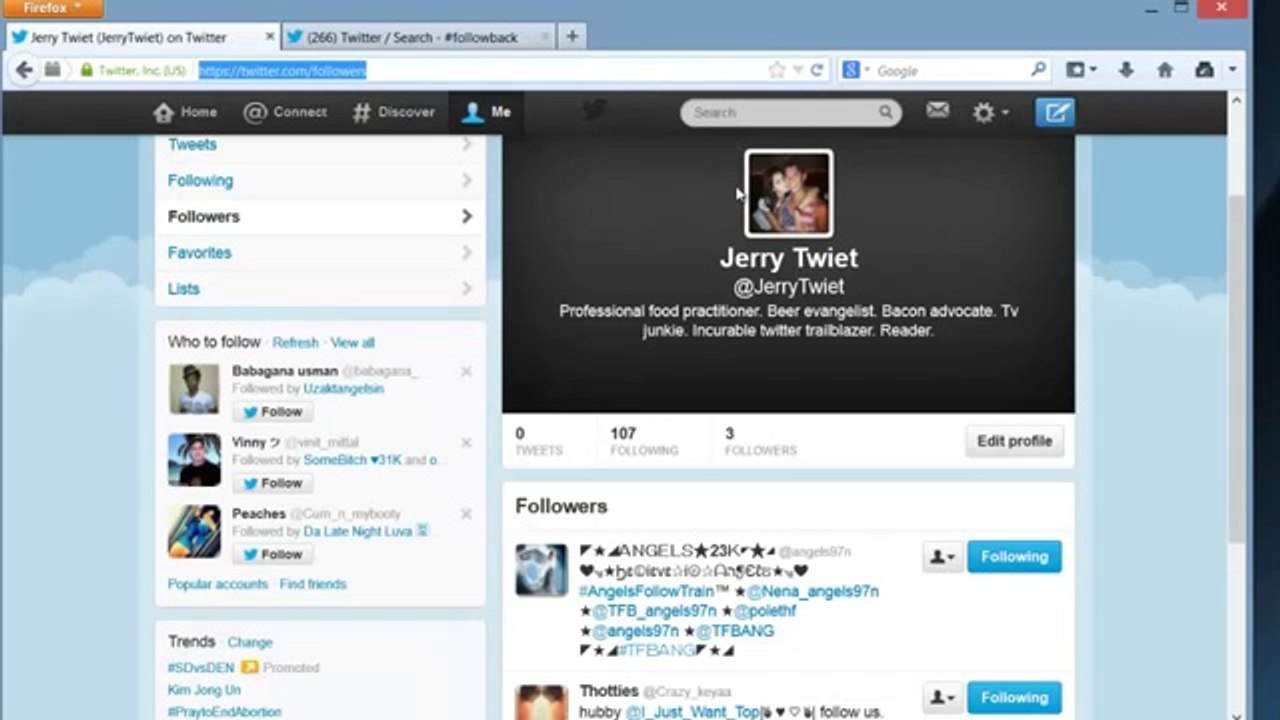Open the Kim Jong Un trend
The width and height of the screenshot is (1280, 720).
[204, 690]
